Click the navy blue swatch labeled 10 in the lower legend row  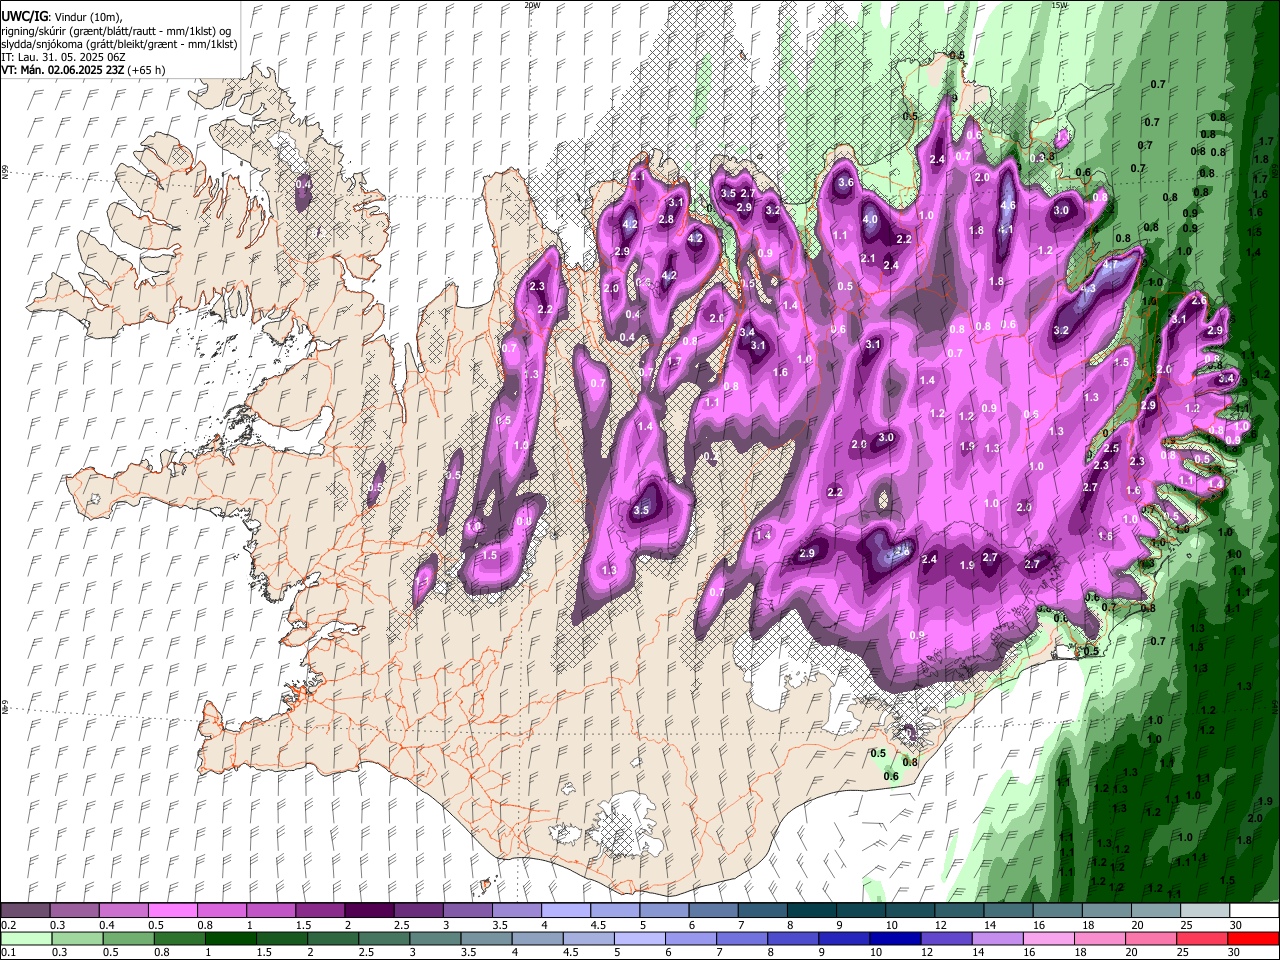894,939
